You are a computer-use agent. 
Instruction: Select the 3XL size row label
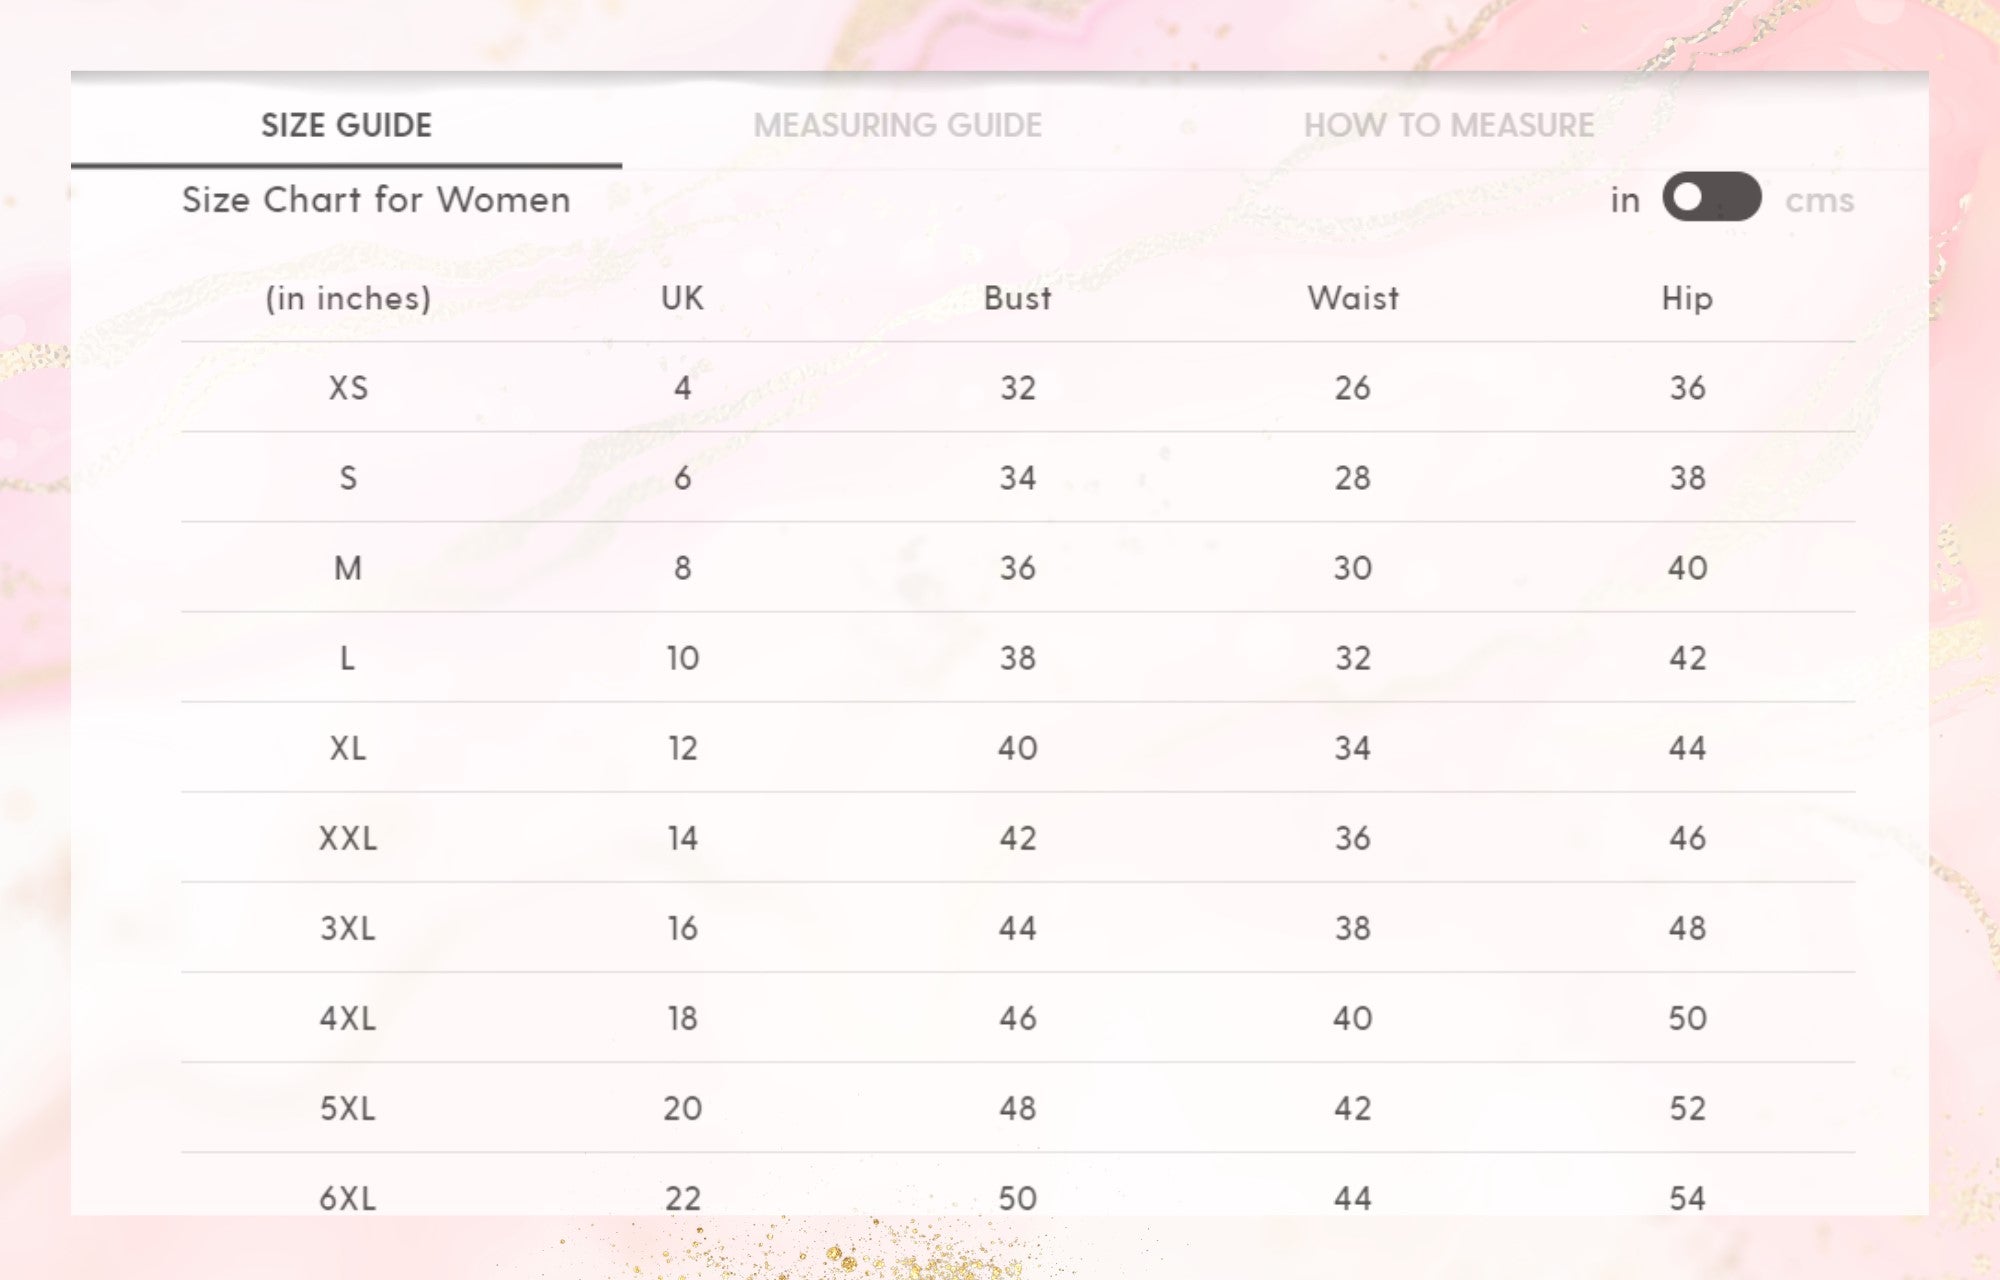(348, 928)
